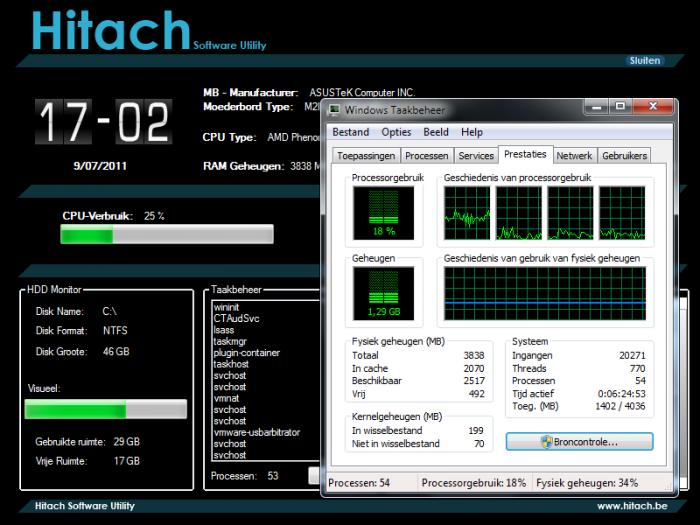Viewport: 700px width, 525px height.
Task: Click the Hitach Software Utility footer label
Action: click(x=85, y=506)
